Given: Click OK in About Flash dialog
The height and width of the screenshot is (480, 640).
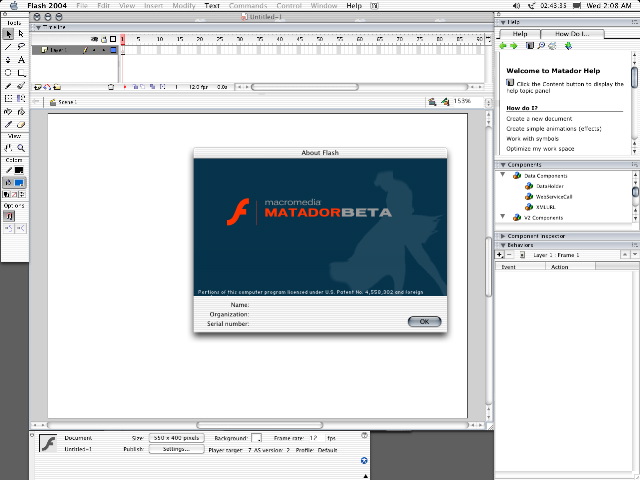Looking at the screenshot, I should coord(424,321).
